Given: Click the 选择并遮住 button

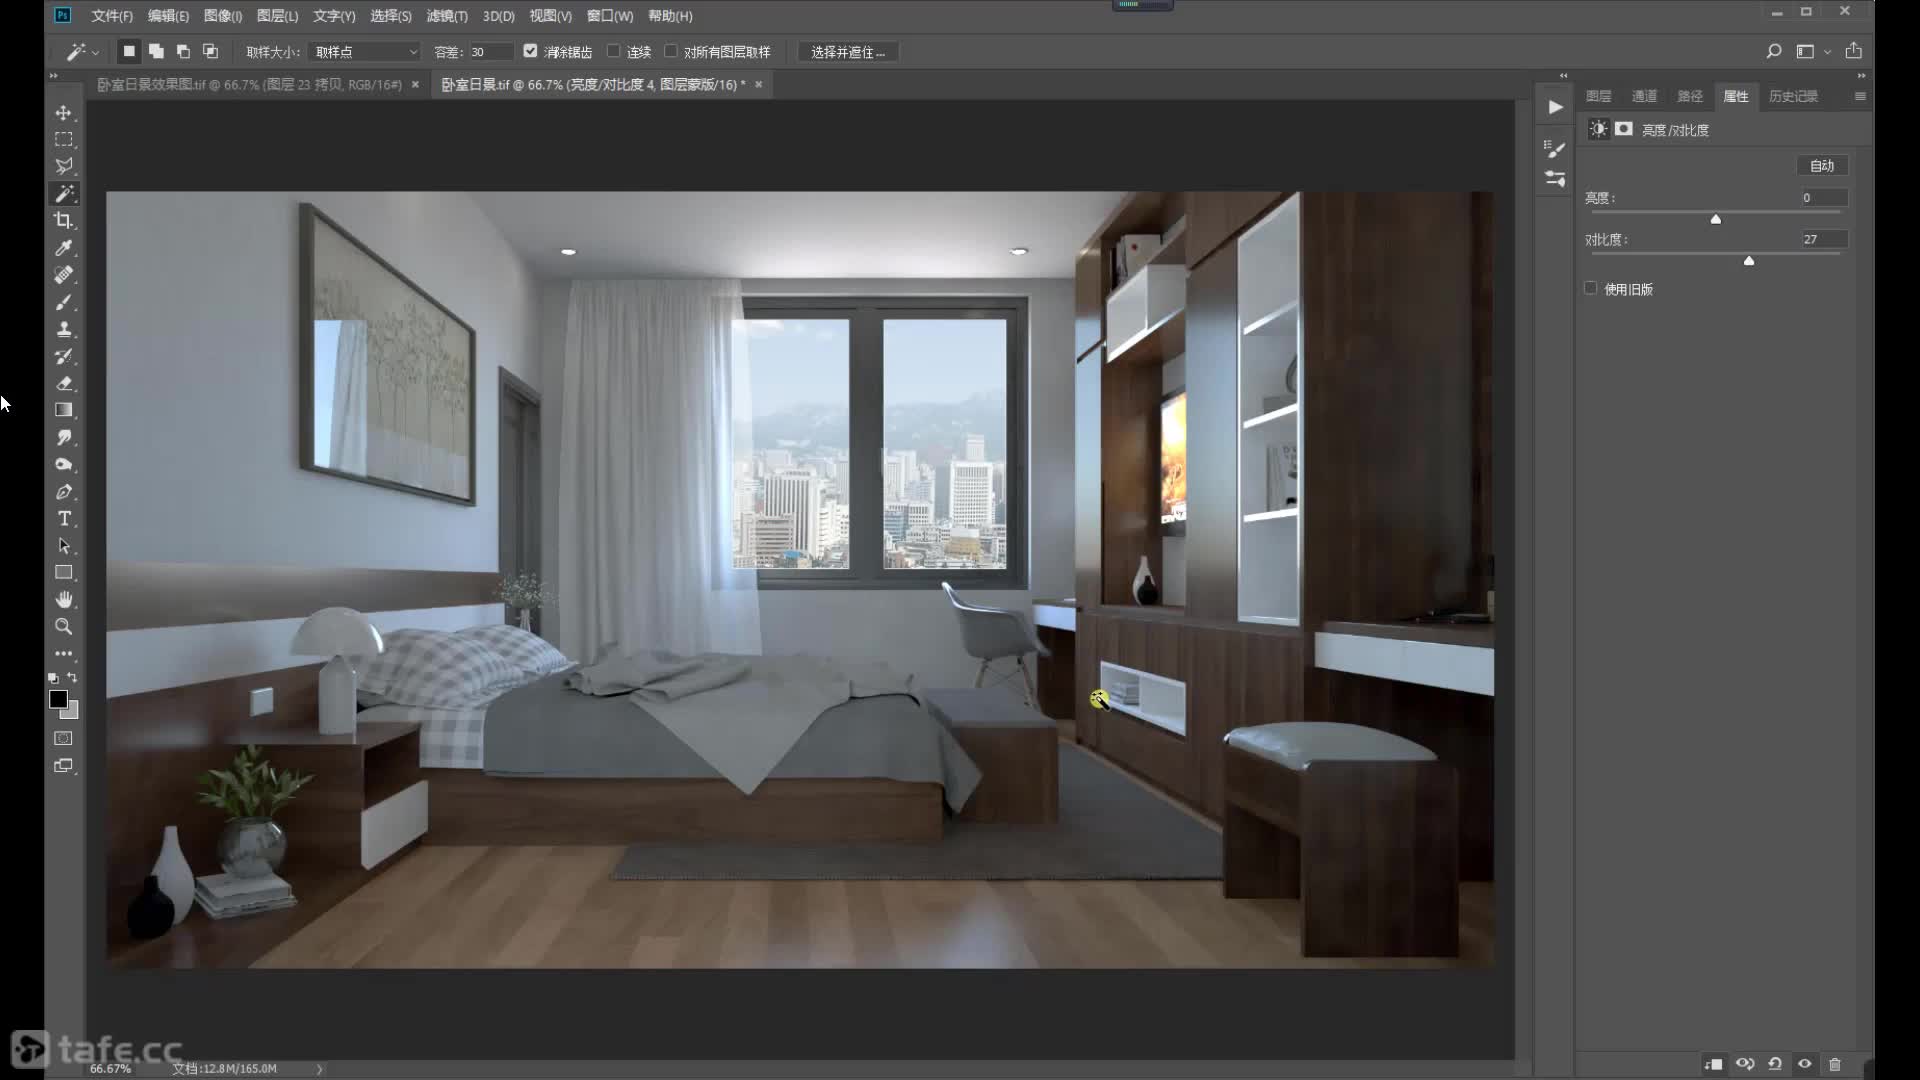Looking at the screenshot, I should (x=848, y=52).
